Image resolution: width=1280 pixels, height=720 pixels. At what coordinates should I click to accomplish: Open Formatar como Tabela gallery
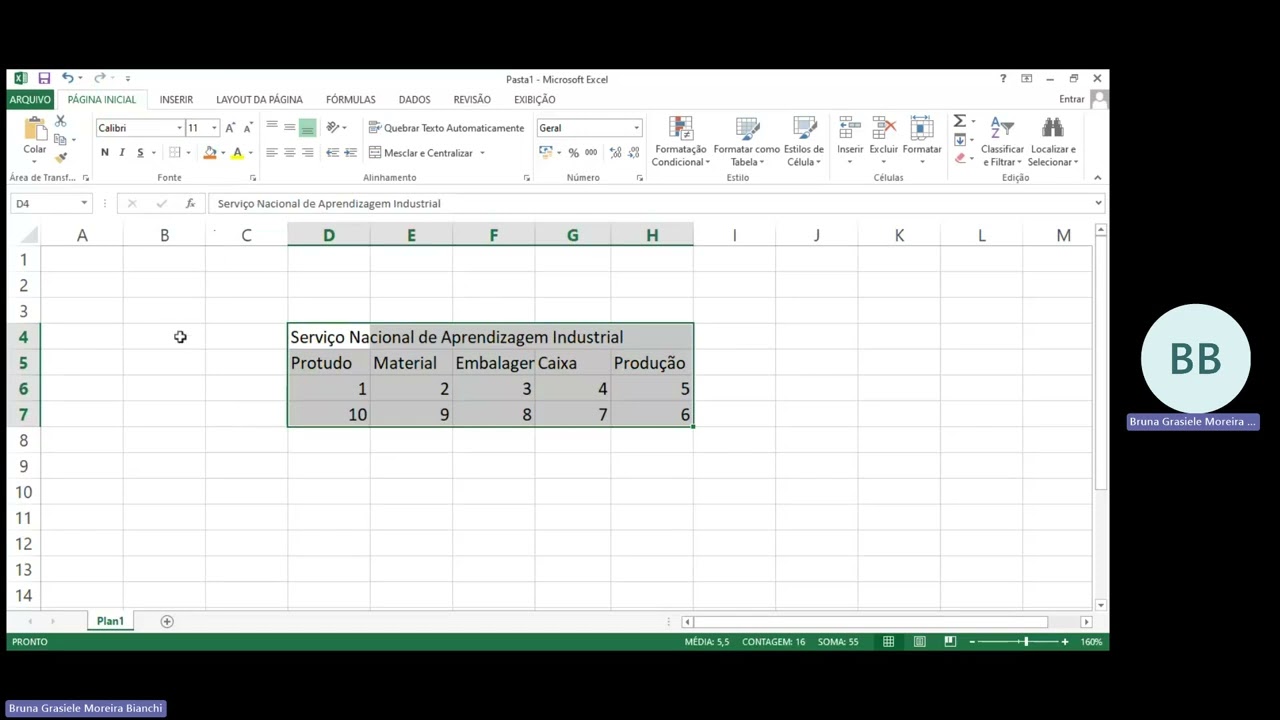747,142
